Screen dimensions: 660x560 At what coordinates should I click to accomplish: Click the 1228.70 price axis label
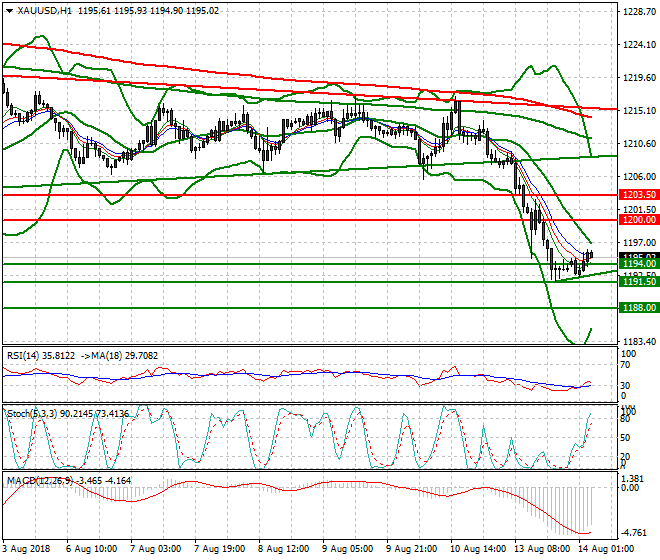638,12
